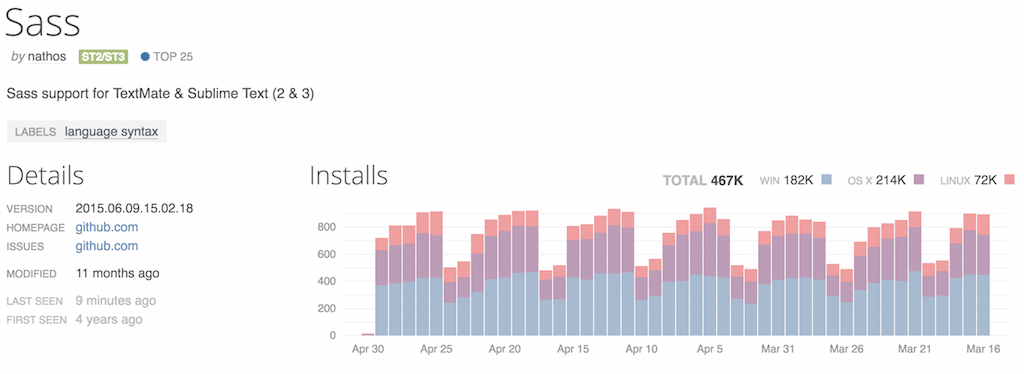
Task: Click the Mar 26 axis date label
Action: (x=846, y=349)
